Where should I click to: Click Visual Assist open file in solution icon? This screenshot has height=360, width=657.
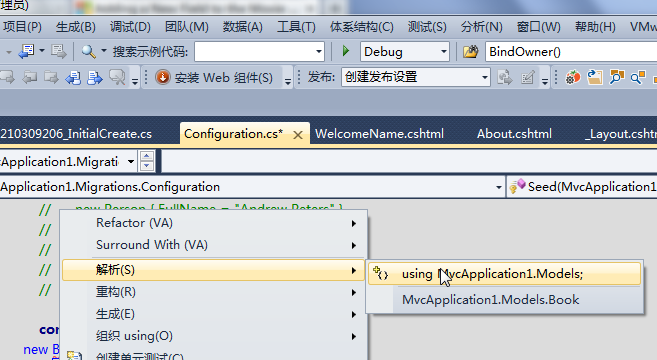pos(595,78)
